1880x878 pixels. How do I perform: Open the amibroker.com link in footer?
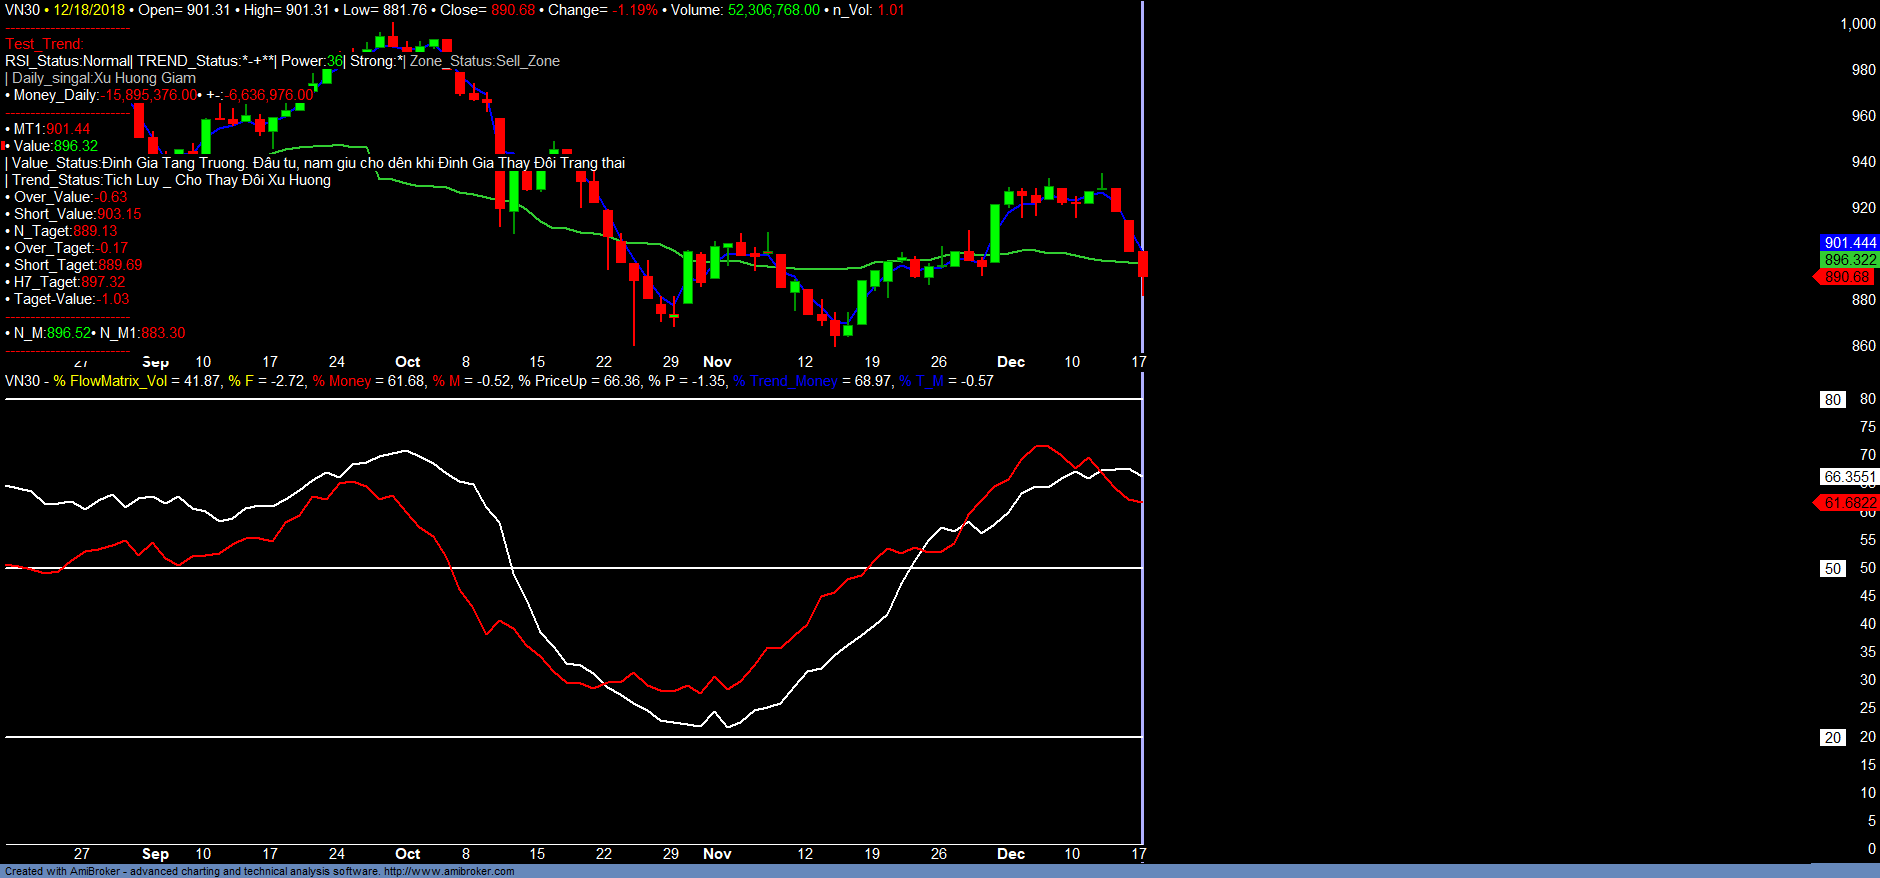click(x=449, y=872)
